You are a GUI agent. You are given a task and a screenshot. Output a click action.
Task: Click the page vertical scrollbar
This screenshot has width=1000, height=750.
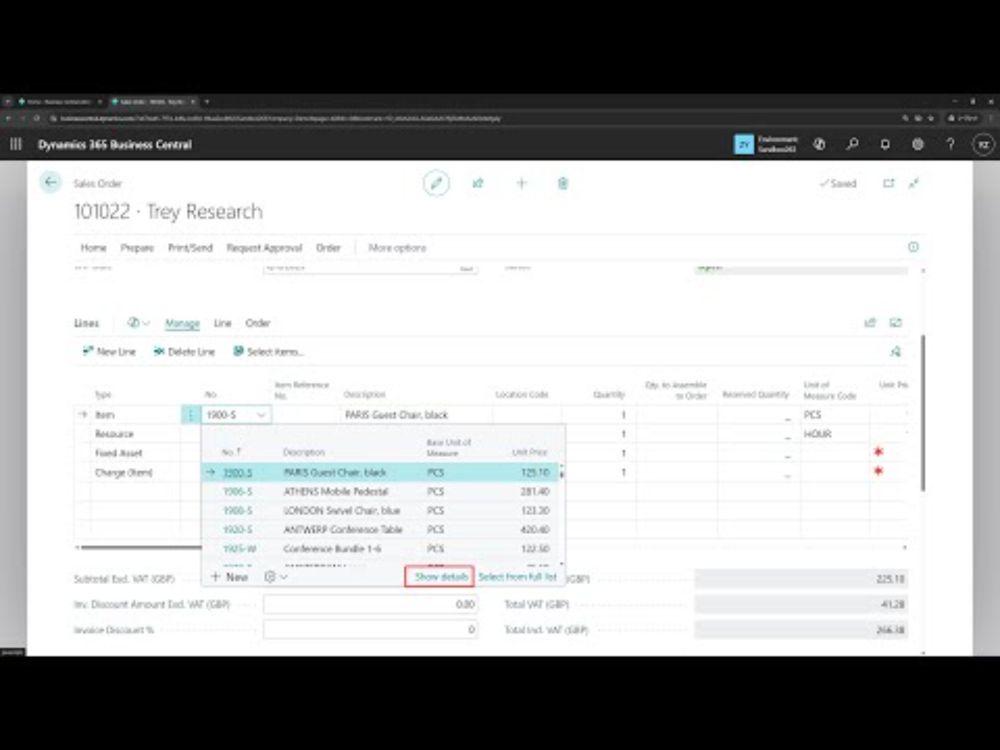(x=923, y=413)
